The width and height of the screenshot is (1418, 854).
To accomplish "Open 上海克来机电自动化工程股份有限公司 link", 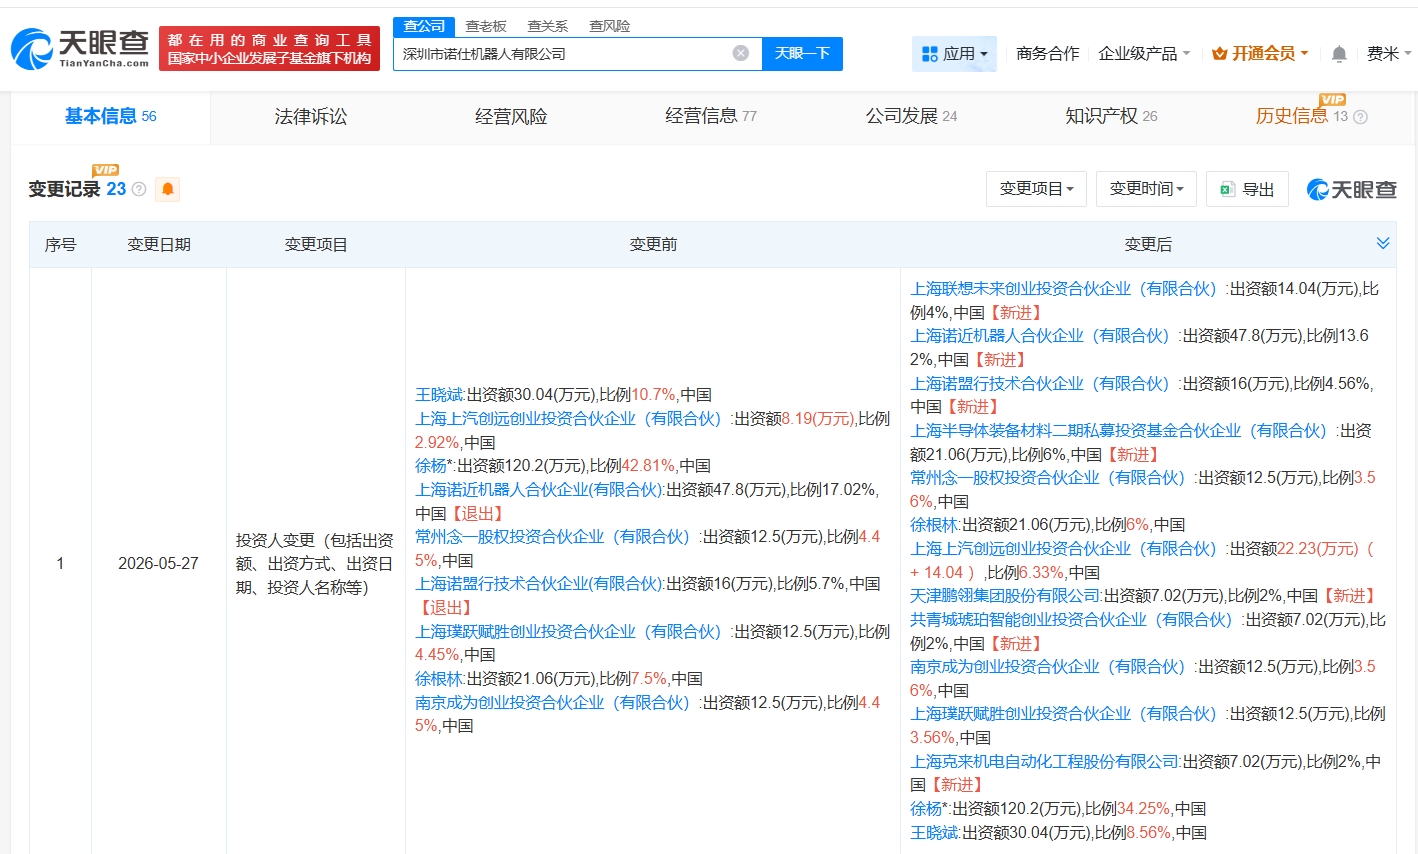I will click(x=1044, y=762).
